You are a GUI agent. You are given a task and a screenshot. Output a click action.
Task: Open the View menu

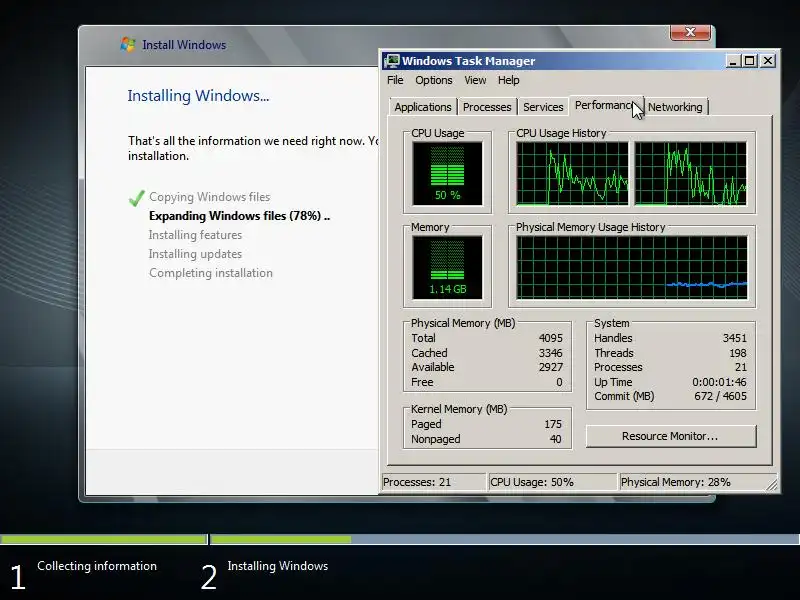pos(475,80)
